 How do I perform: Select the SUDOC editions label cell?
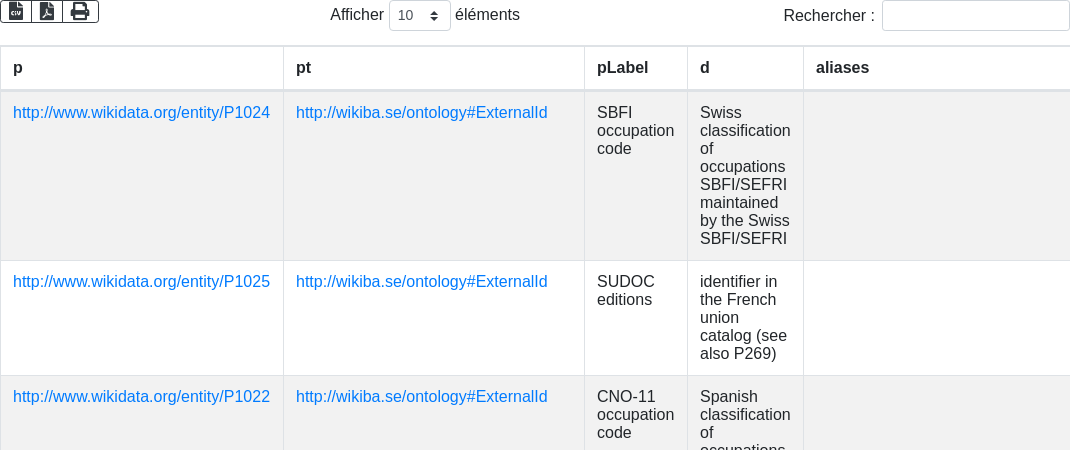coord(636,318)
